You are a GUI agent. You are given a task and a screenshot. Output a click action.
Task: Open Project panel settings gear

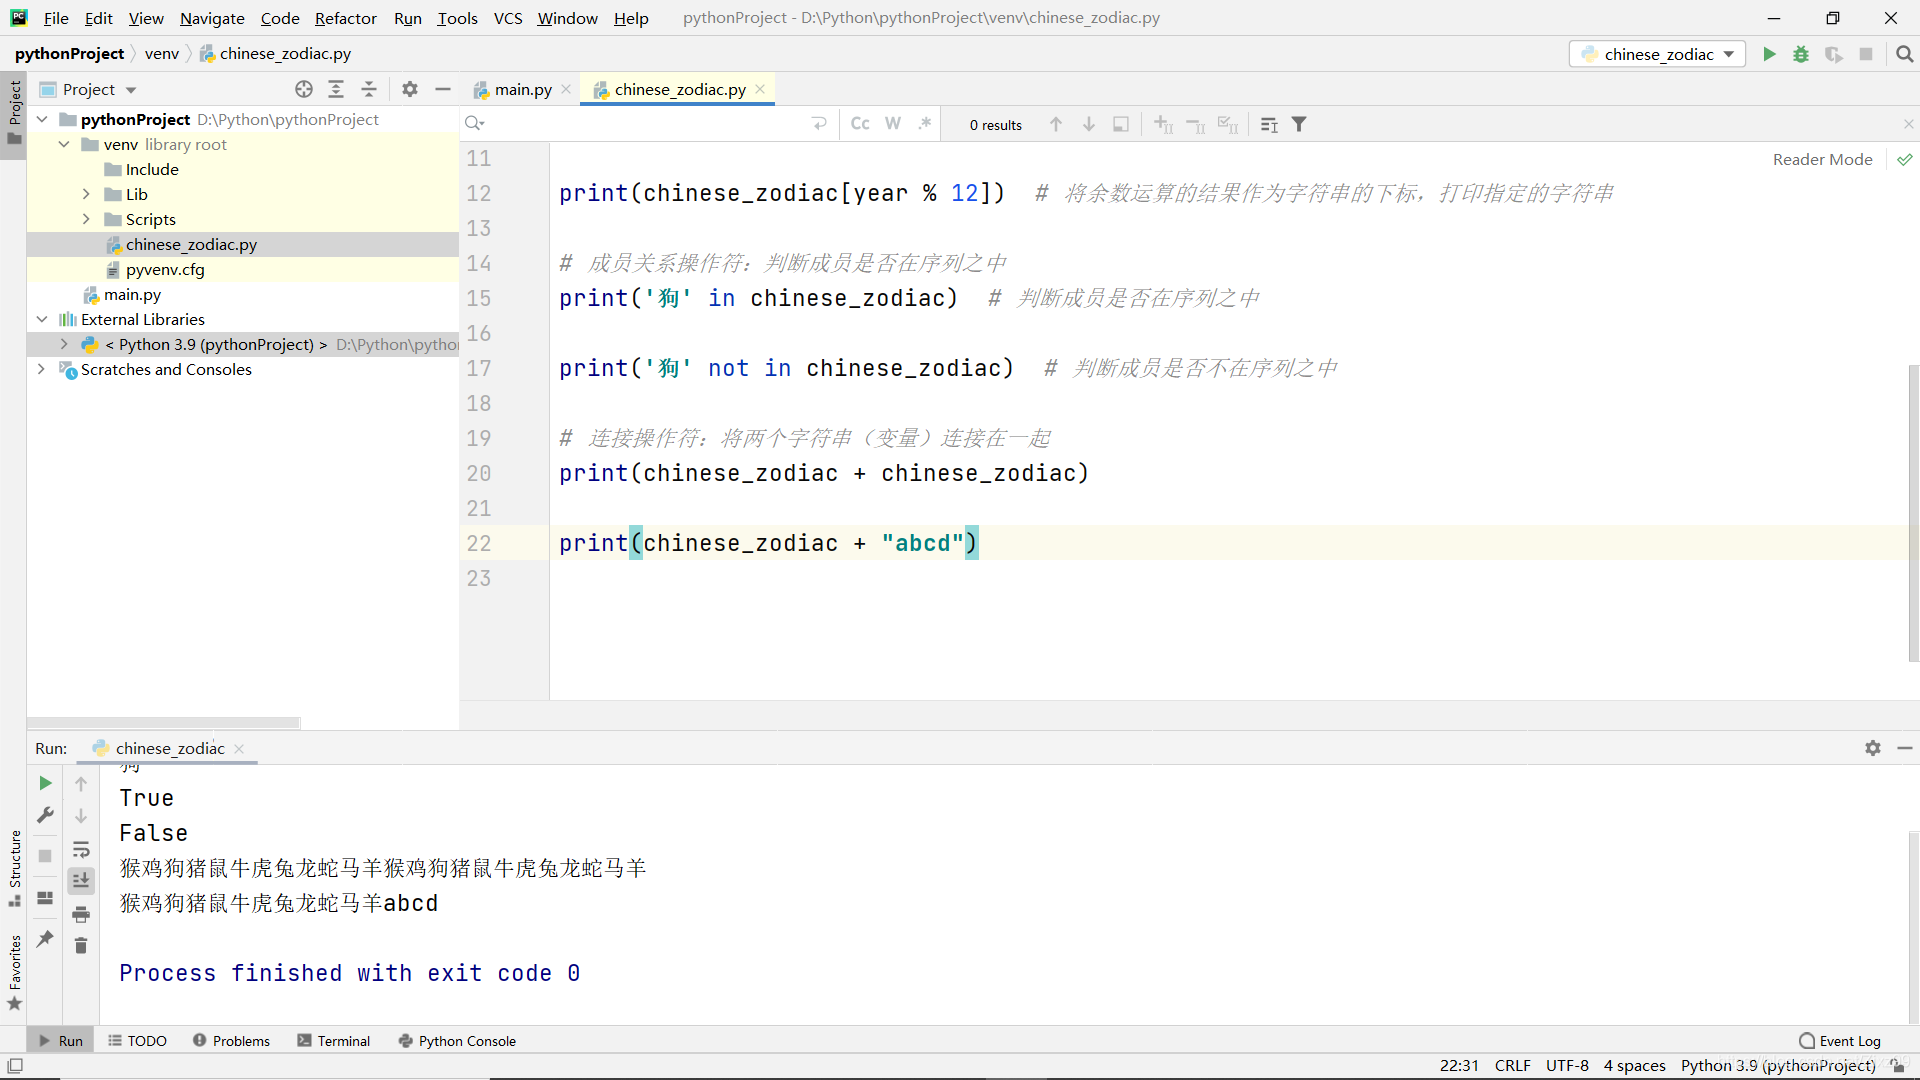tap(410, 89)
